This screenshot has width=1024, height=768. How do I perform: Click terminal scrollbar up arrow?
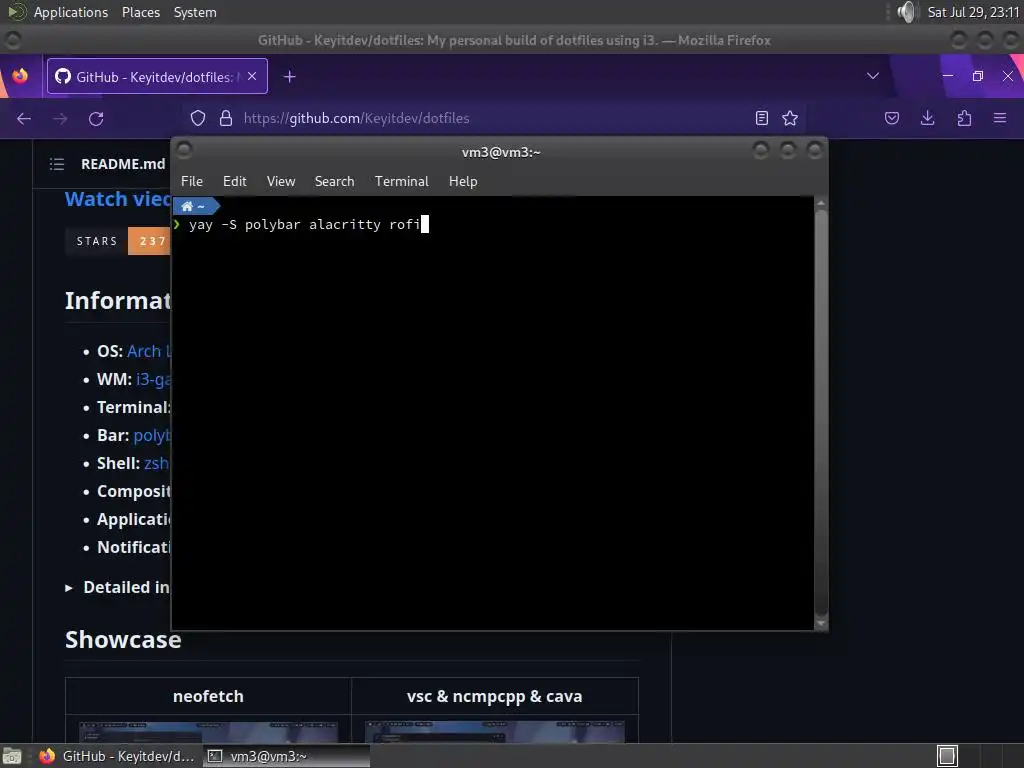click(x=821, y=203)
